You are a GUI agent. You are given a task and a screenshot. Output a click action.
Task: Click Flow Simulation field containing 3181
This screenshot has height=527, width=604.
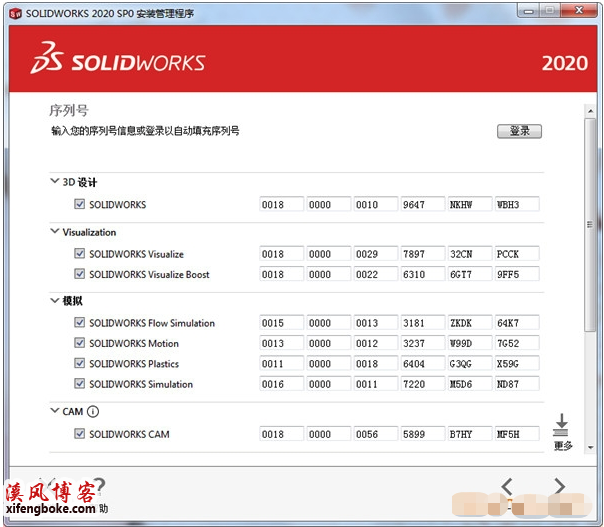tap(423, 323)
